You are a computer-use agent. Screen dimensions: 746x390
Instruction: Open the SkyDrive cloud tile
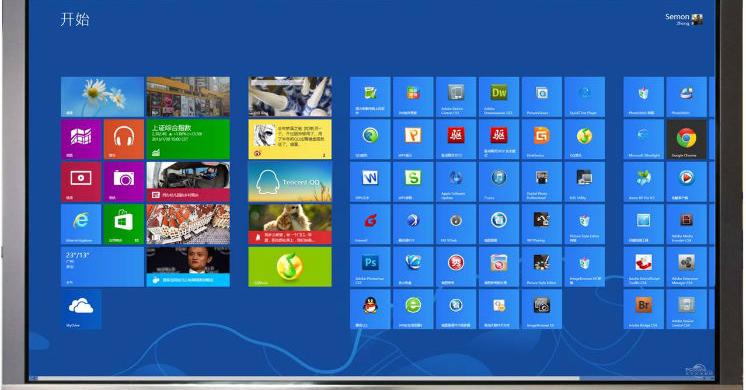[81, 309]
